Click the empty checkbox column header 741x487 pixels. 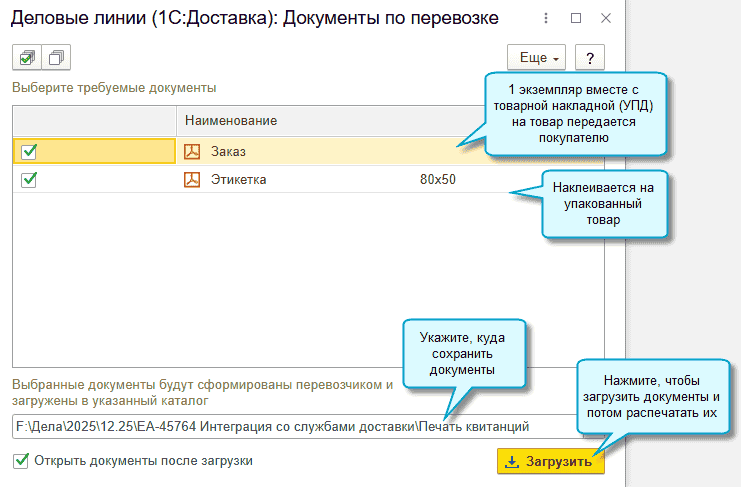point(93,120)
